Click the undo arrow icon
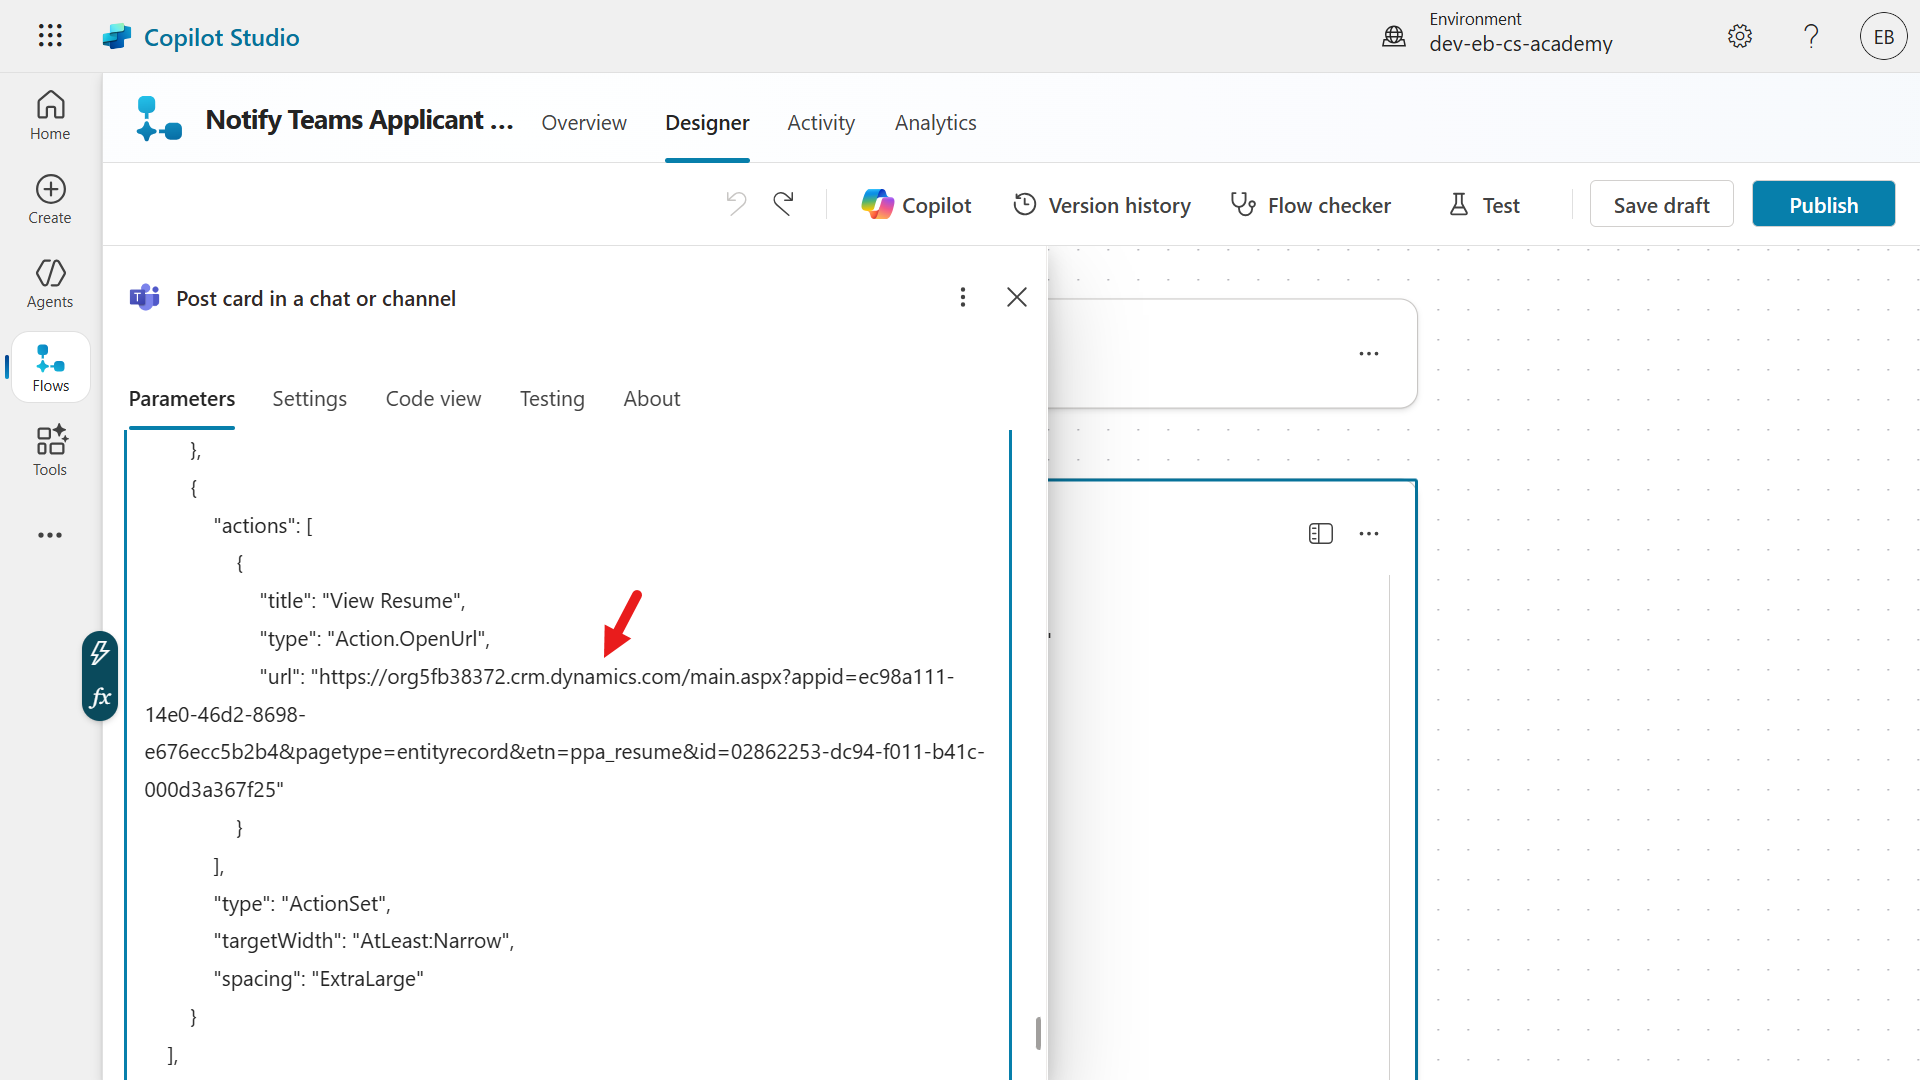The width and height of the screenshot is (1920, 1080). click(x=736, y=204)
